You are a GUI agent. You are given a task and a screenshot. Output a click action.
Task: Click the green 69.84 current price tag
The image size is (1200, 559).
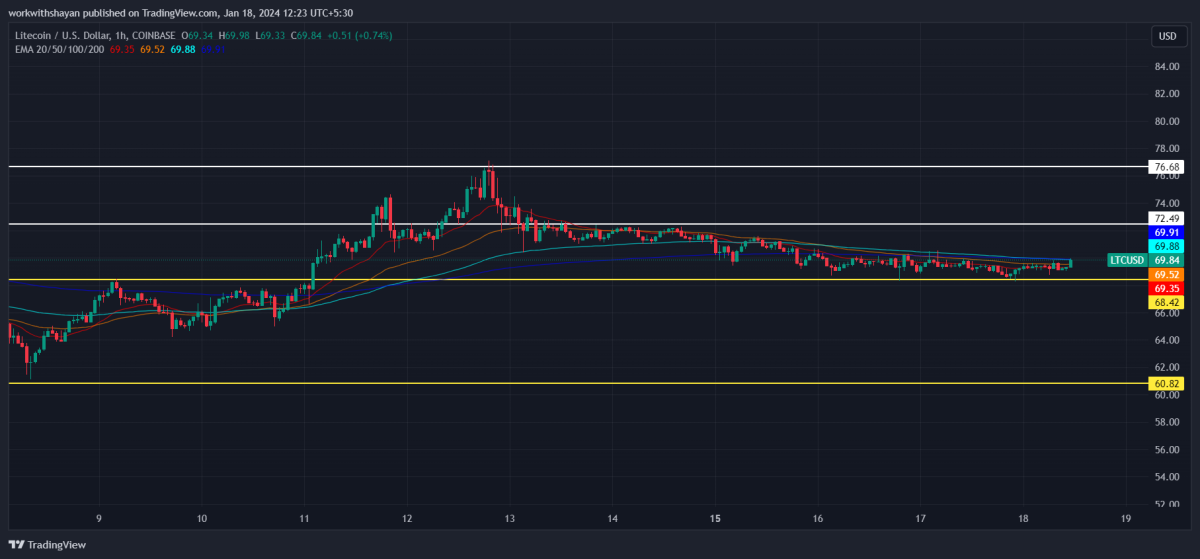click(x=1166, y=260)
